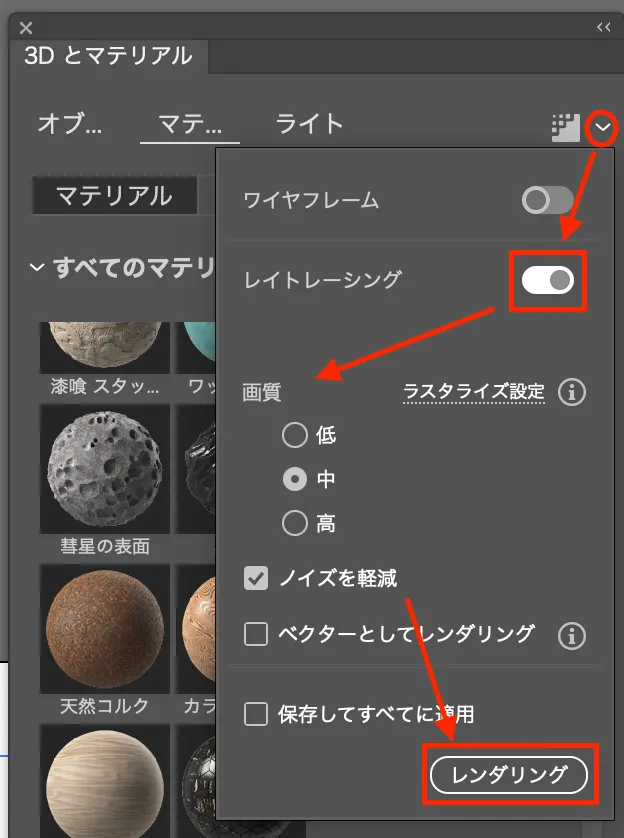
Task: Switch to the マテ... tab
Action: [x=190, y=125]
